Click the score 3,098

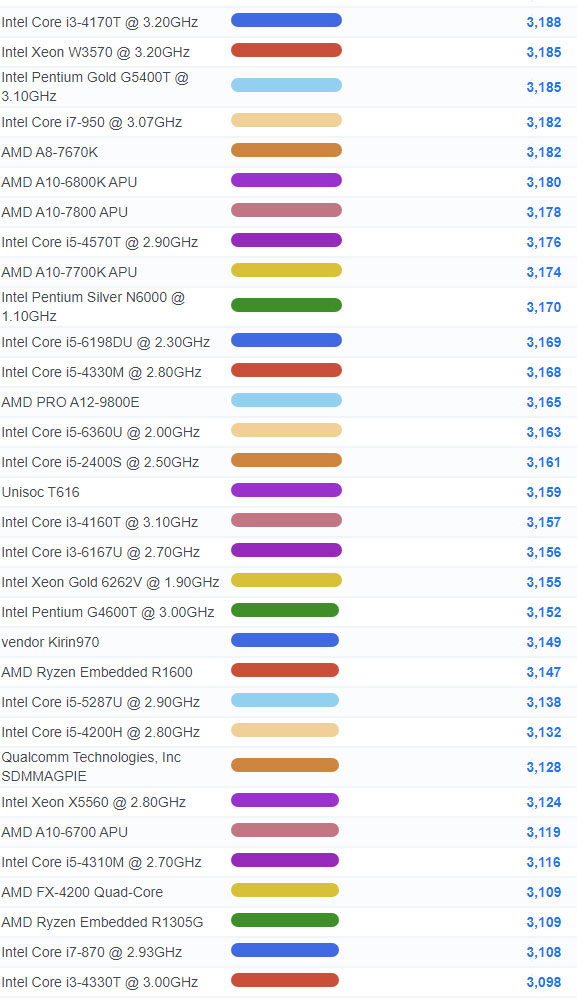point(544,982)
